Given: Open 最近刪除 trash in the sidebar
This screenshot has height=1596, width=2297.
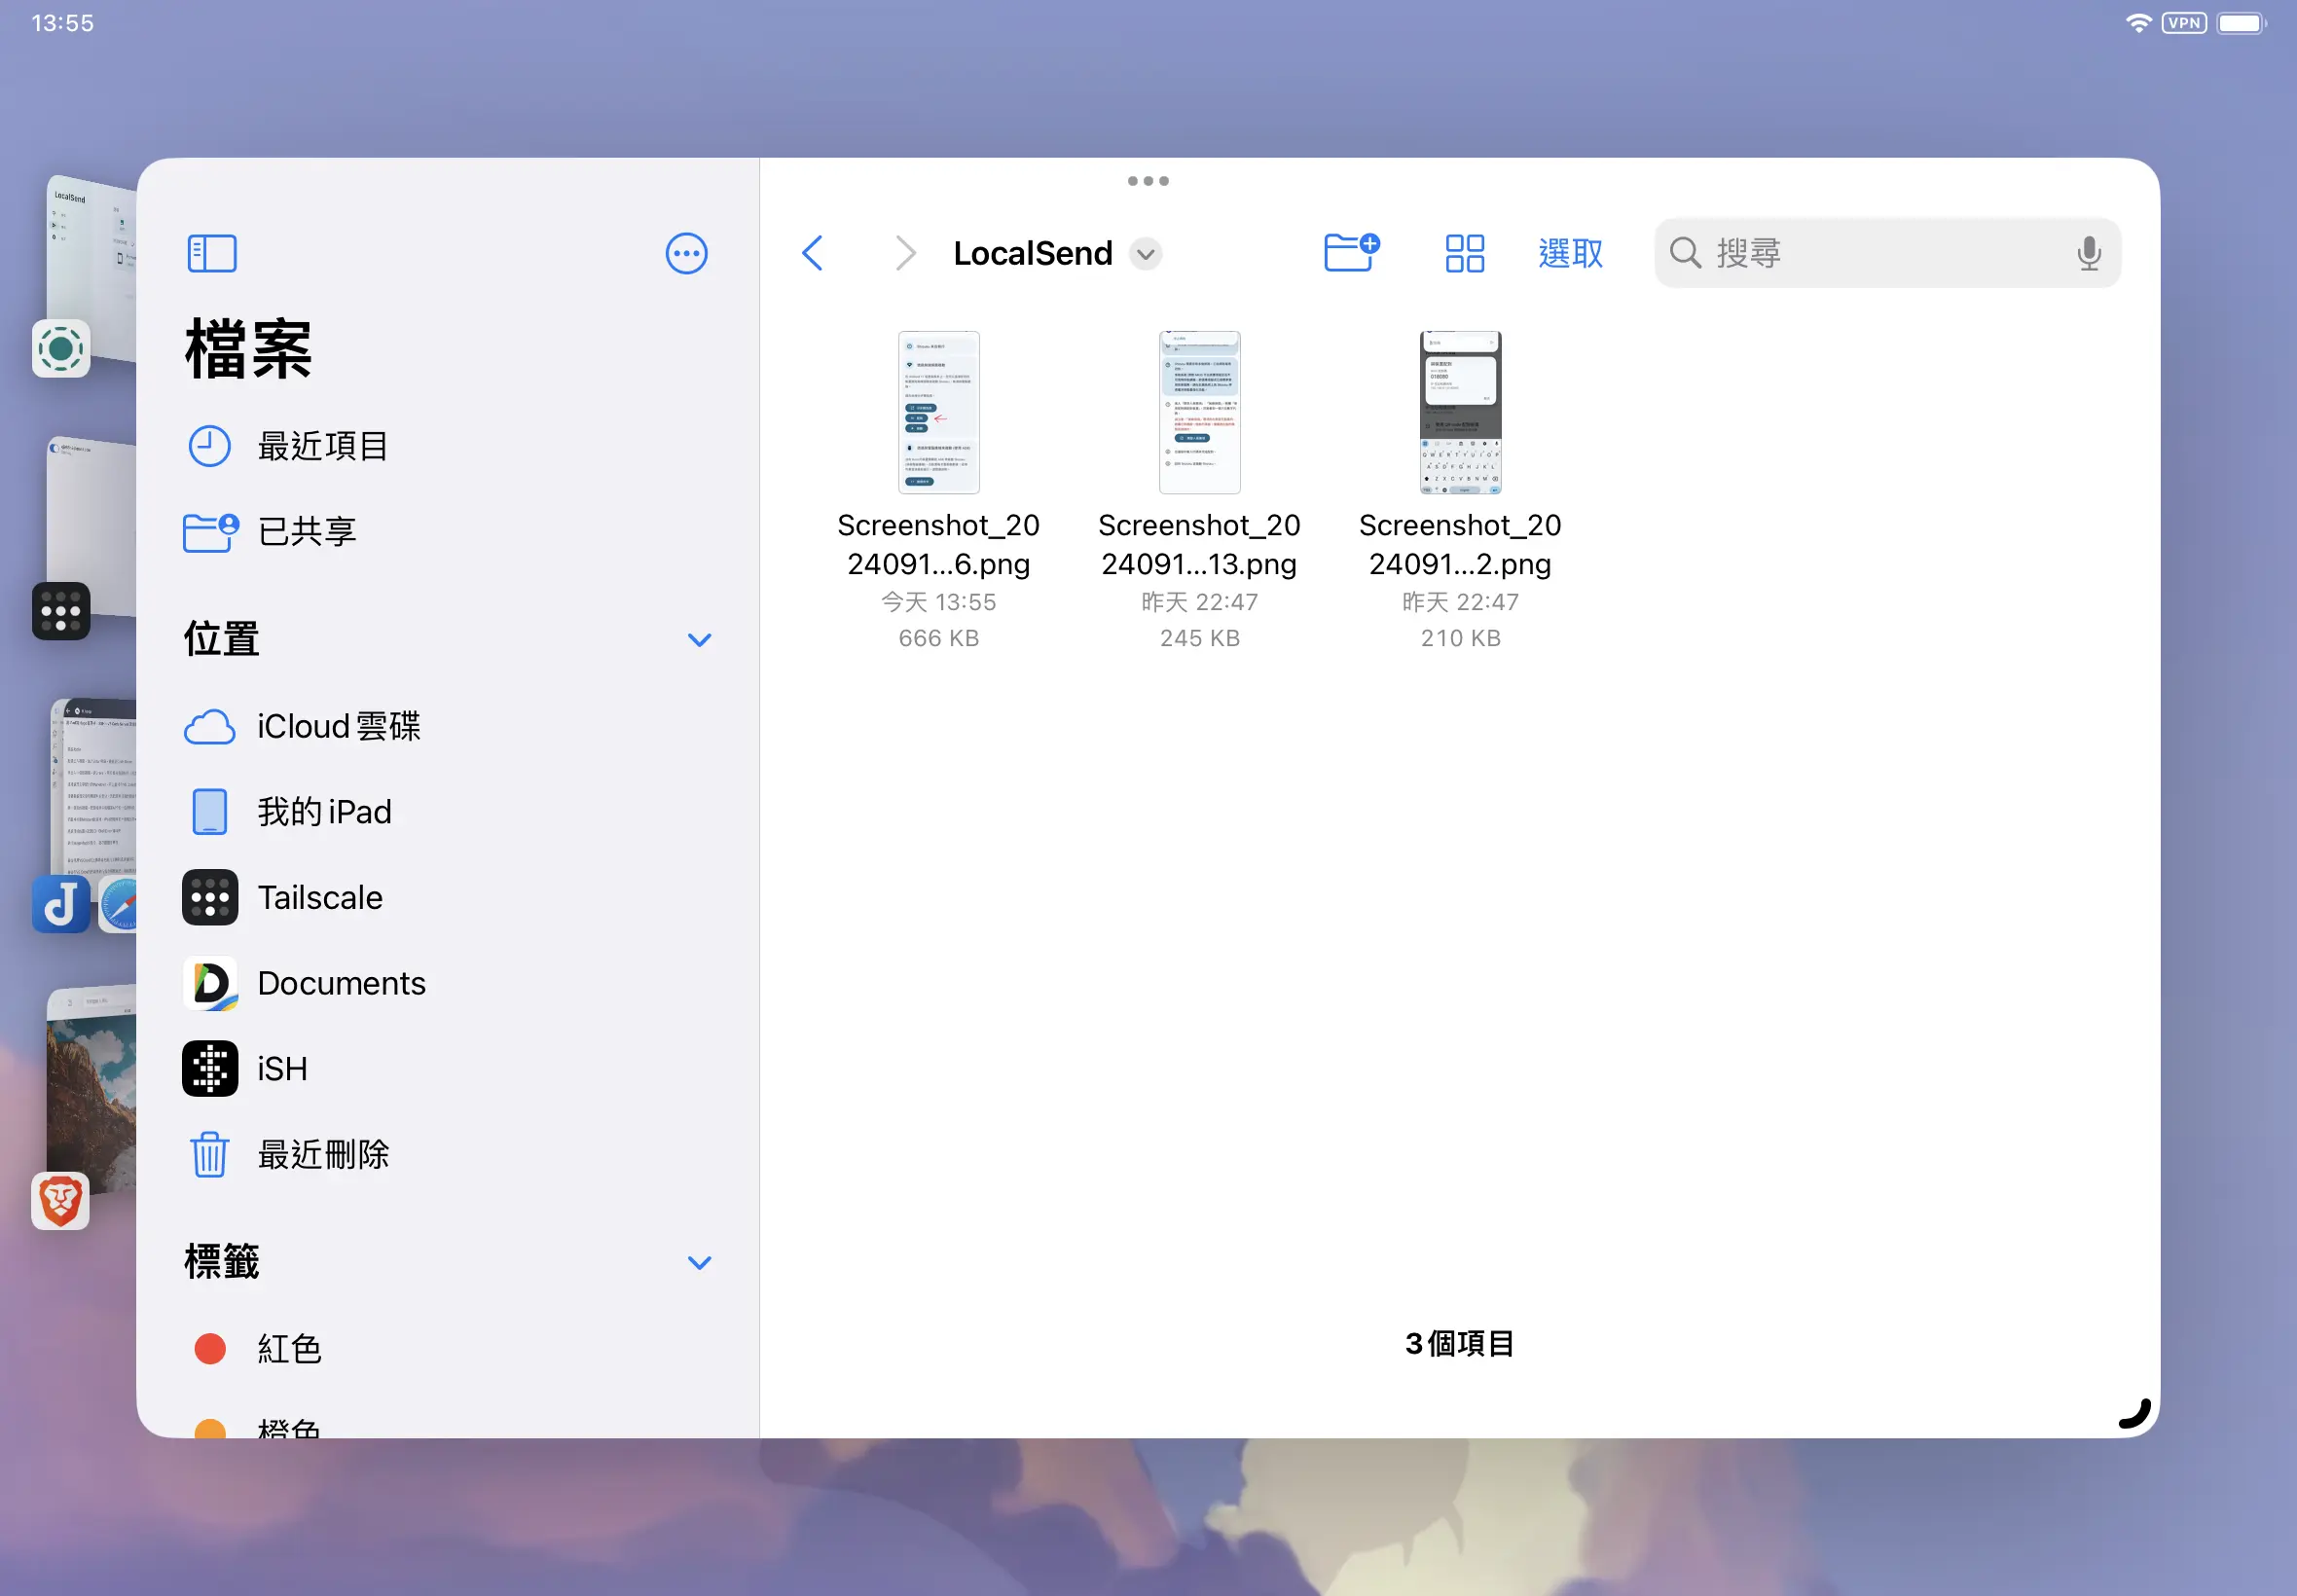Looking at the screenshot, I should (322, 1154).
